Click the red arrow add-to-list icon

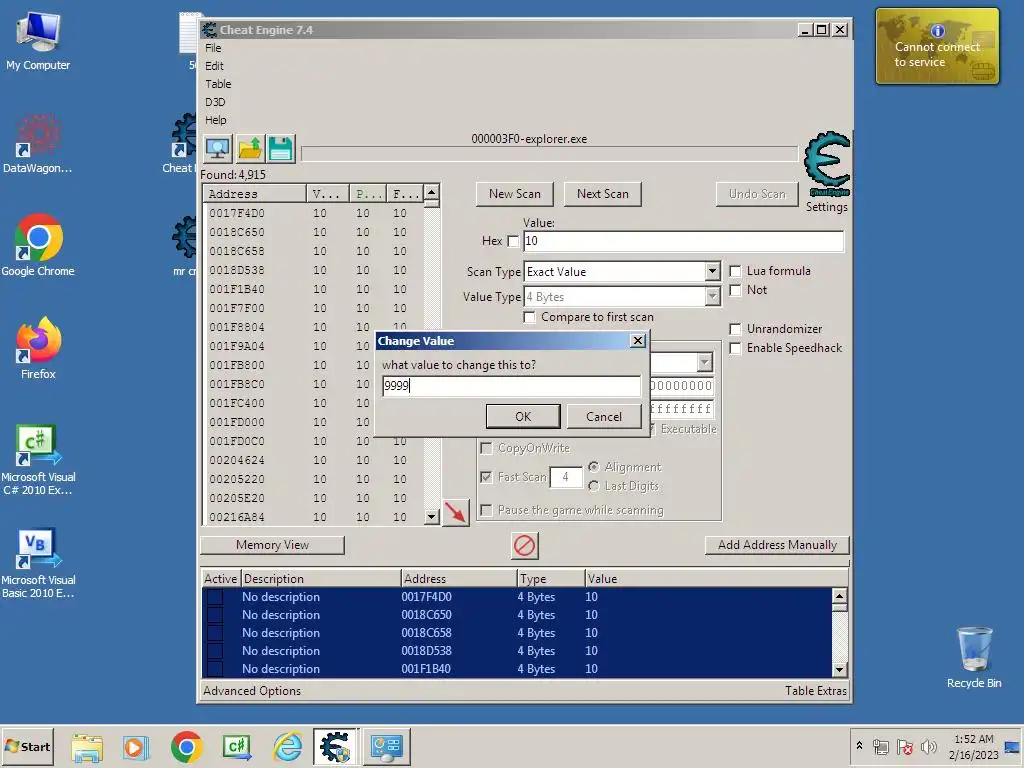(x=456, y=513)
